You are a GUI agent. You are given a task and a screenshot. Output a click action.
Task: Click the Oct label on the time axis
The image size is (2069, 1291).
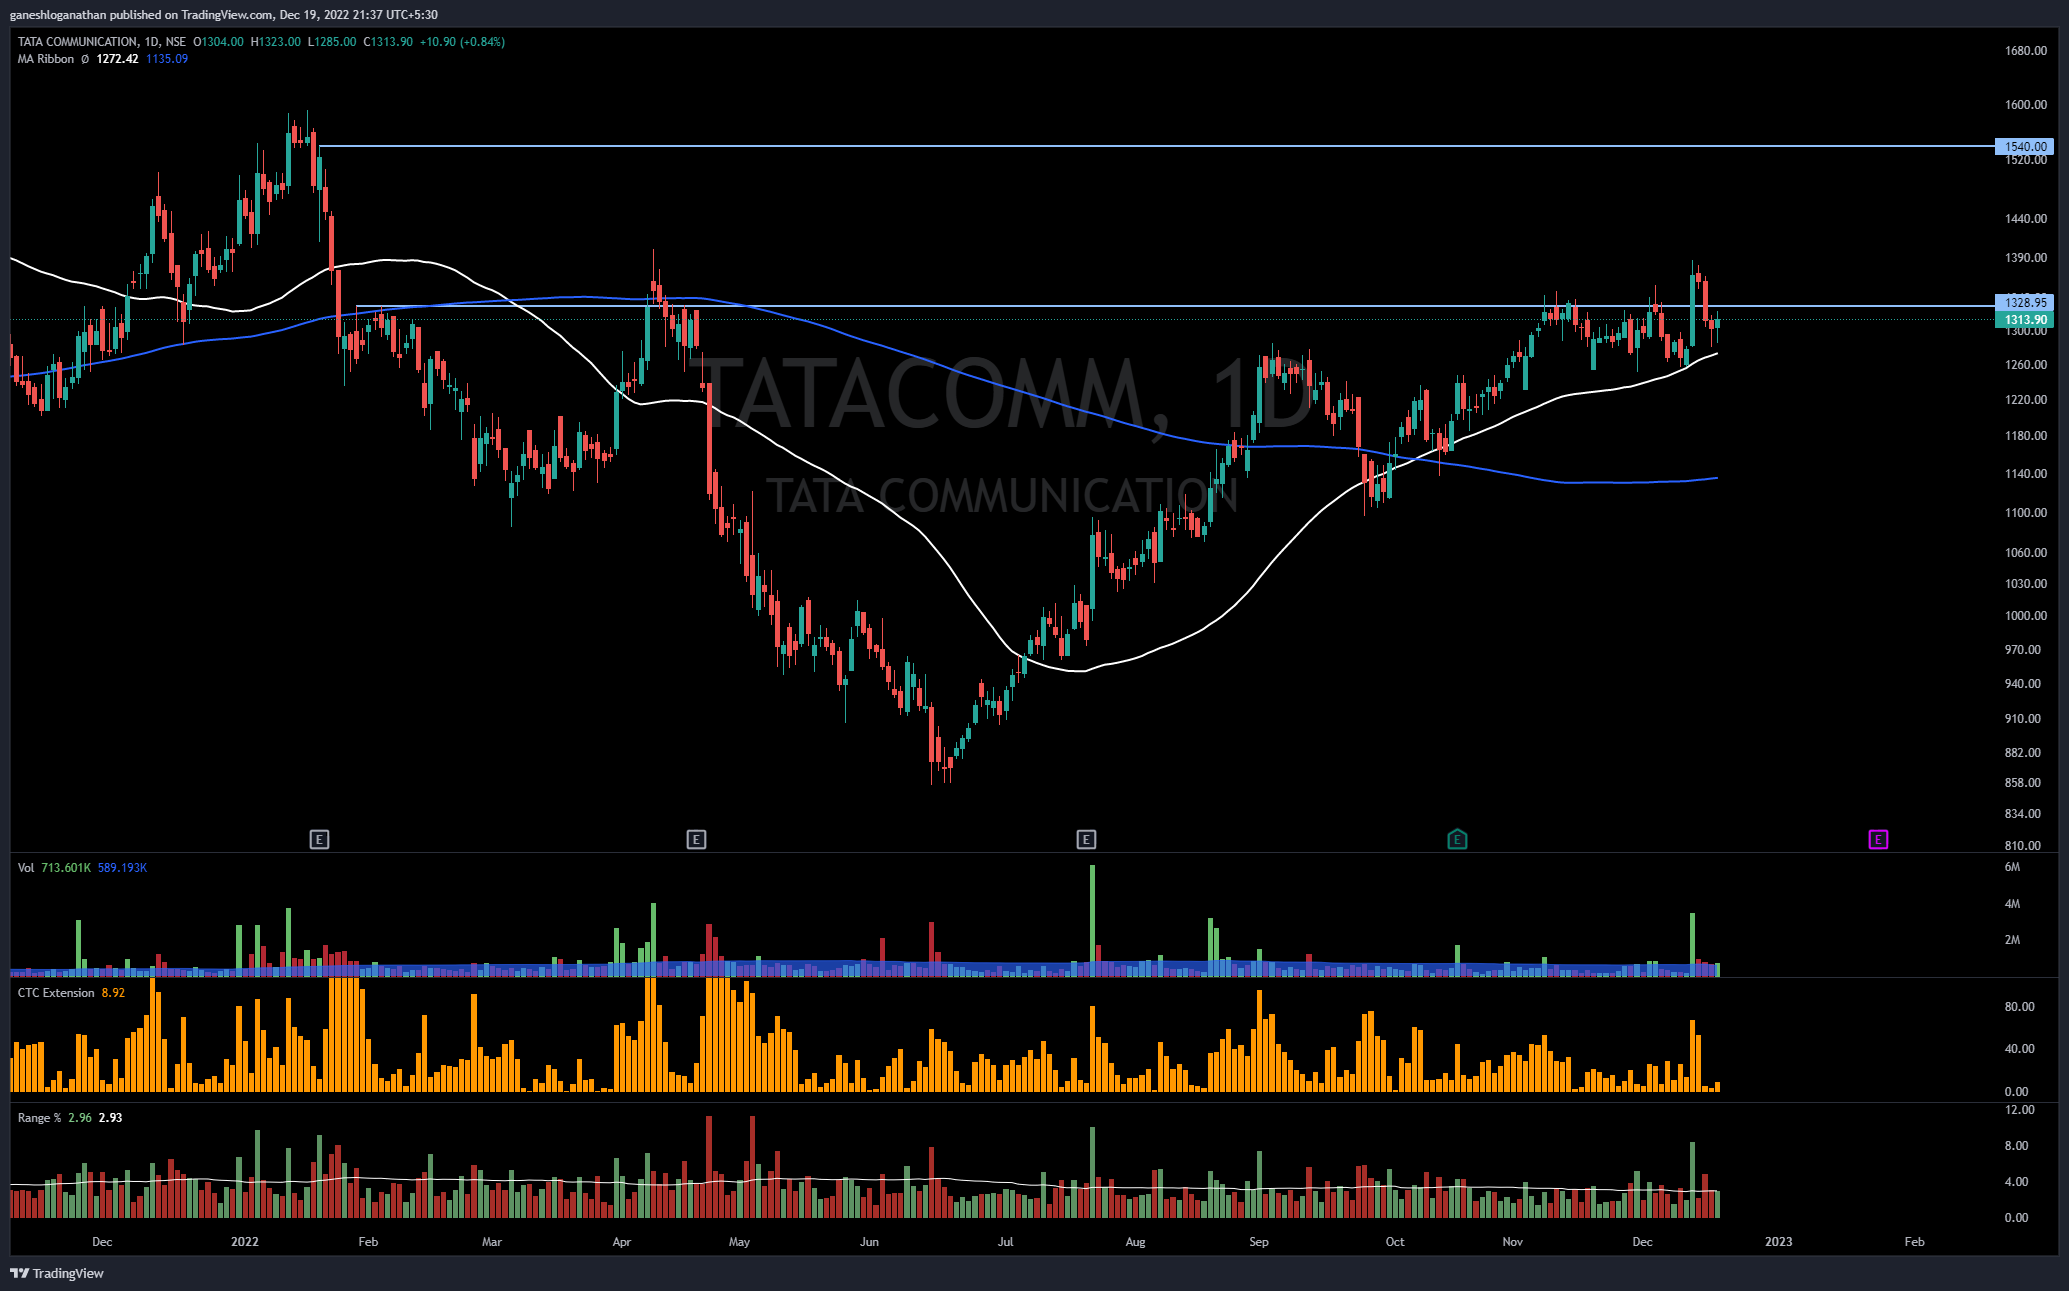(1395, 1242)
